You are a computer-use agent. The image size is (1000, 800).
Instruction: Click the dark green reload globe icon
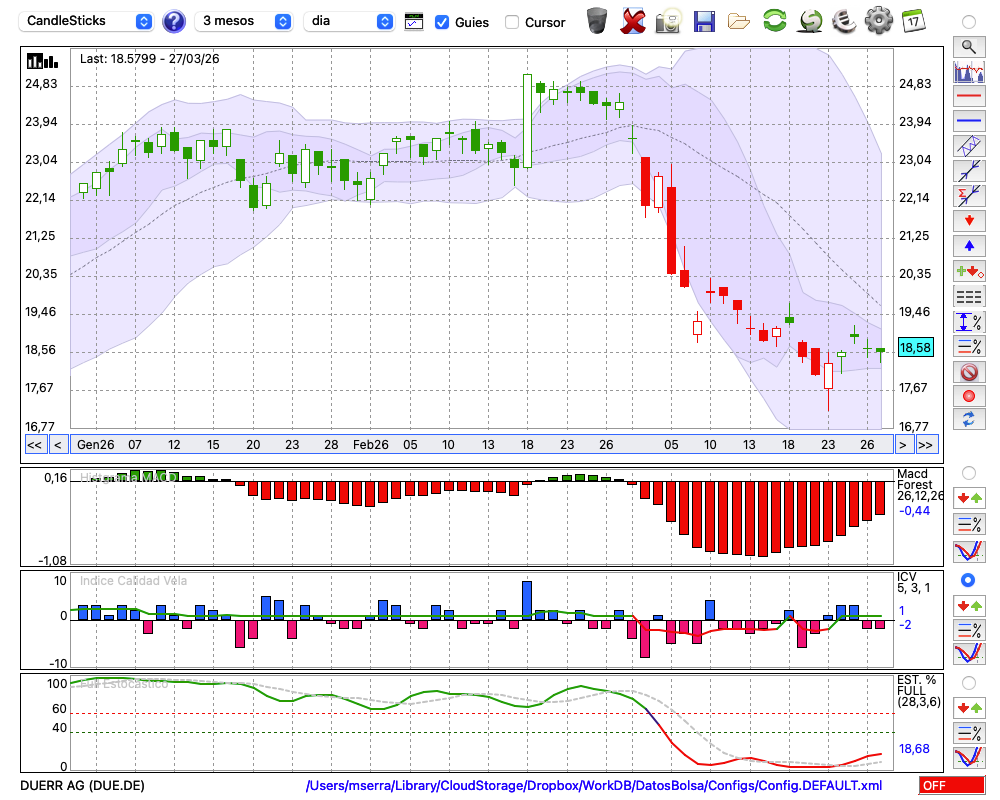(x=810, y=21)
